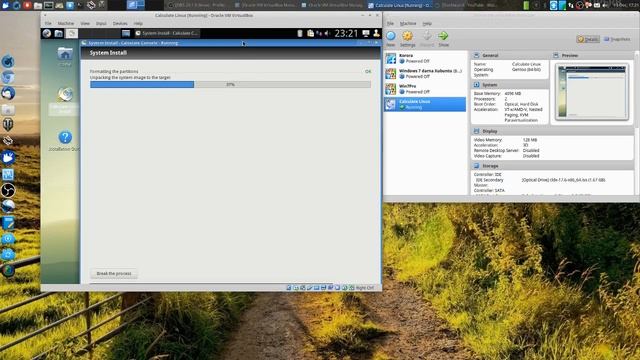Select the Korora virtual machine
This screenshot has width=640, height=360.
pyautogui.click(x=425, y=58)
